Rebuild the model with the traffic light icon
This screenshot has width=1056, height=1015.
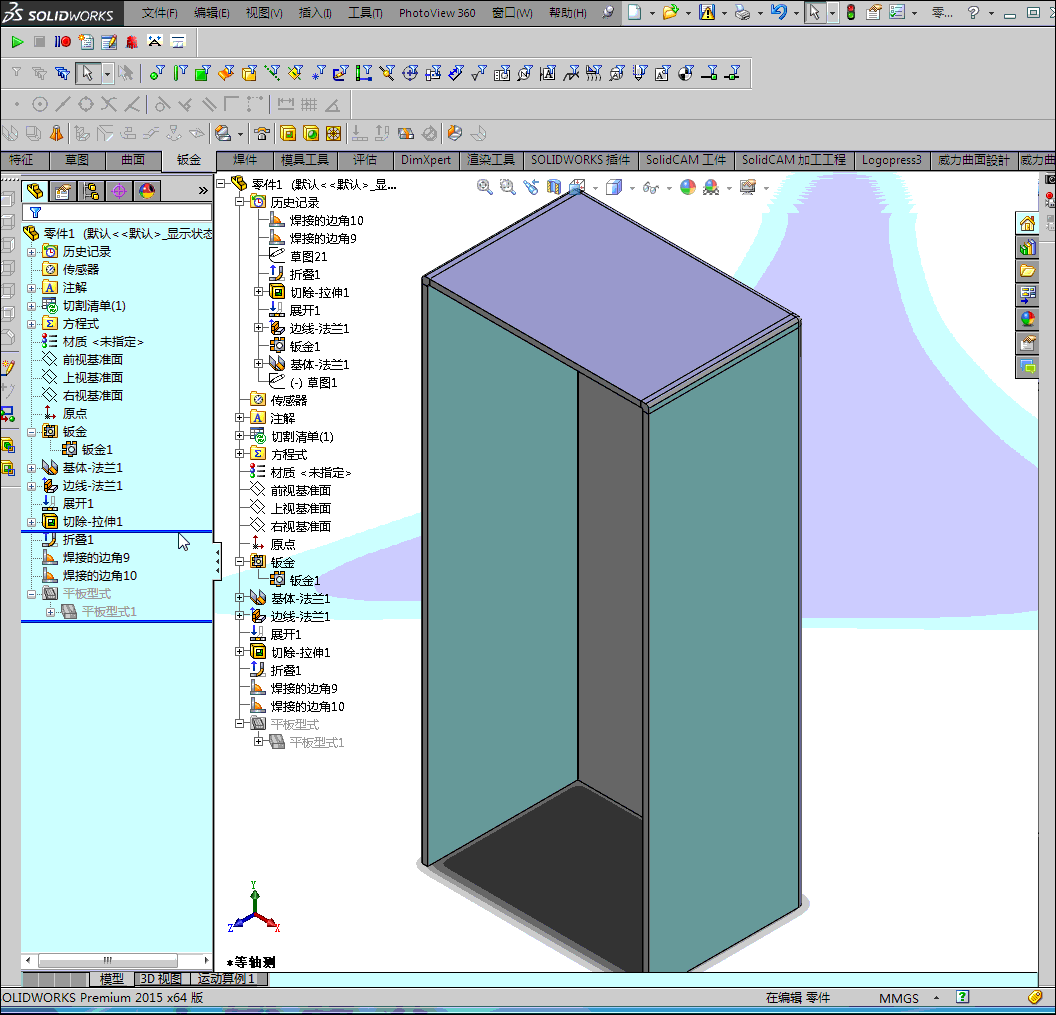[x=851, y=12]
